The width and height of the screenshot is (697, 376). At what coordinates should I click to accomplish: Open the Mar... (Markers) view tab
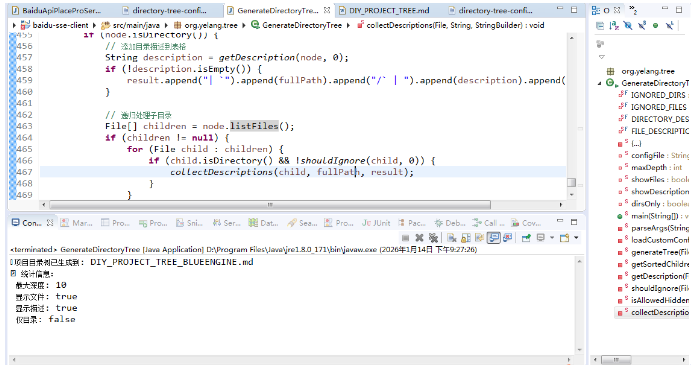pos(76,223)
